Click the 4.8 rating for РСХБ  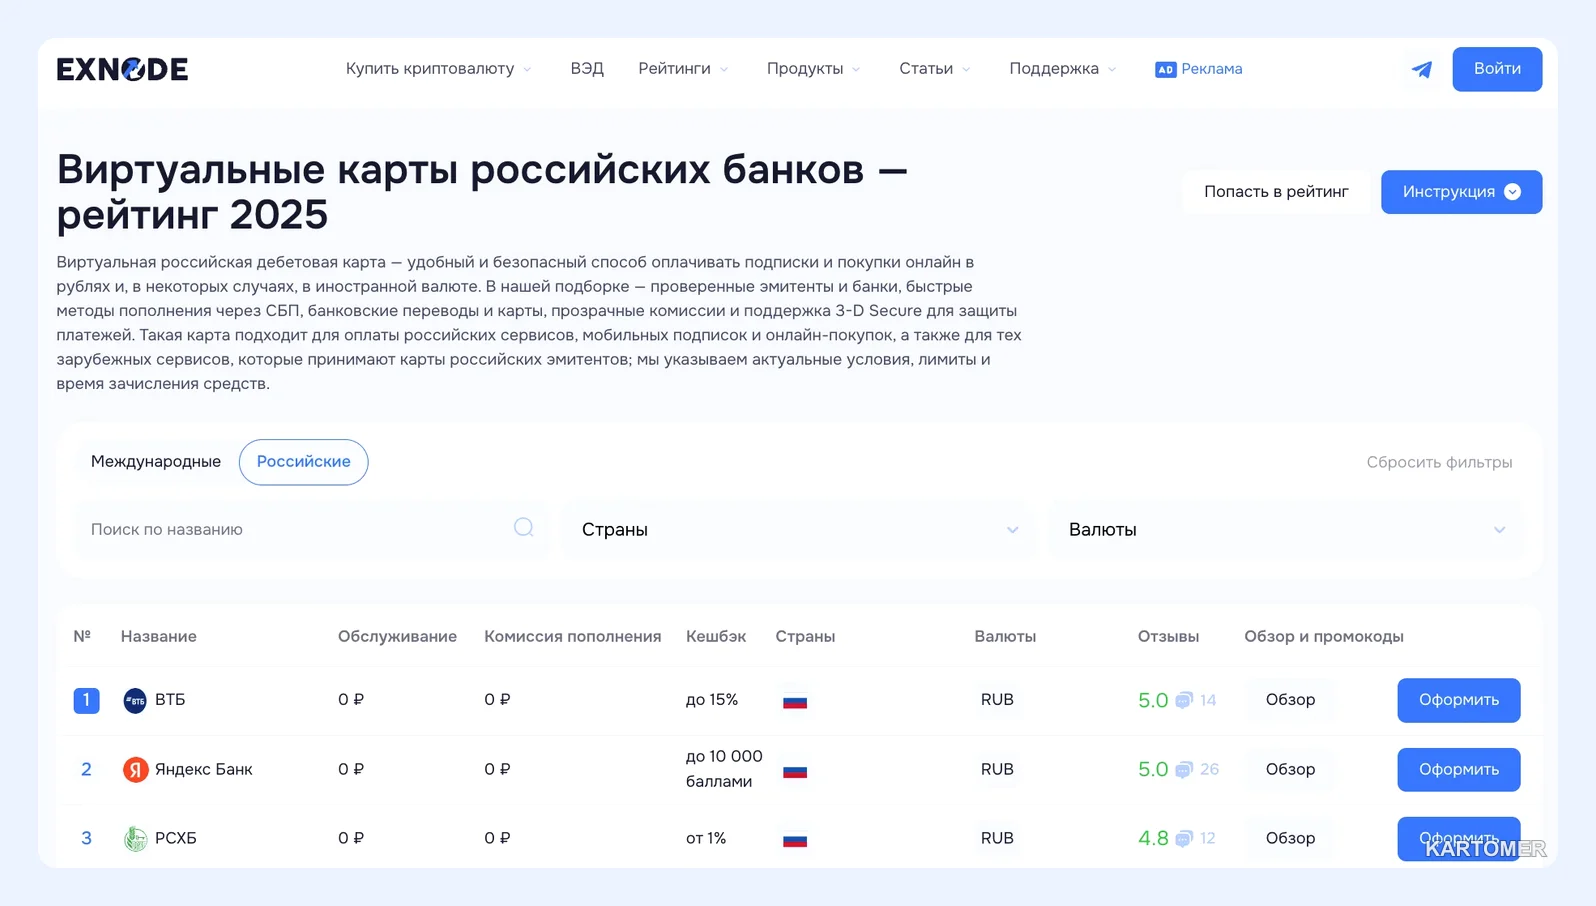1153,838
